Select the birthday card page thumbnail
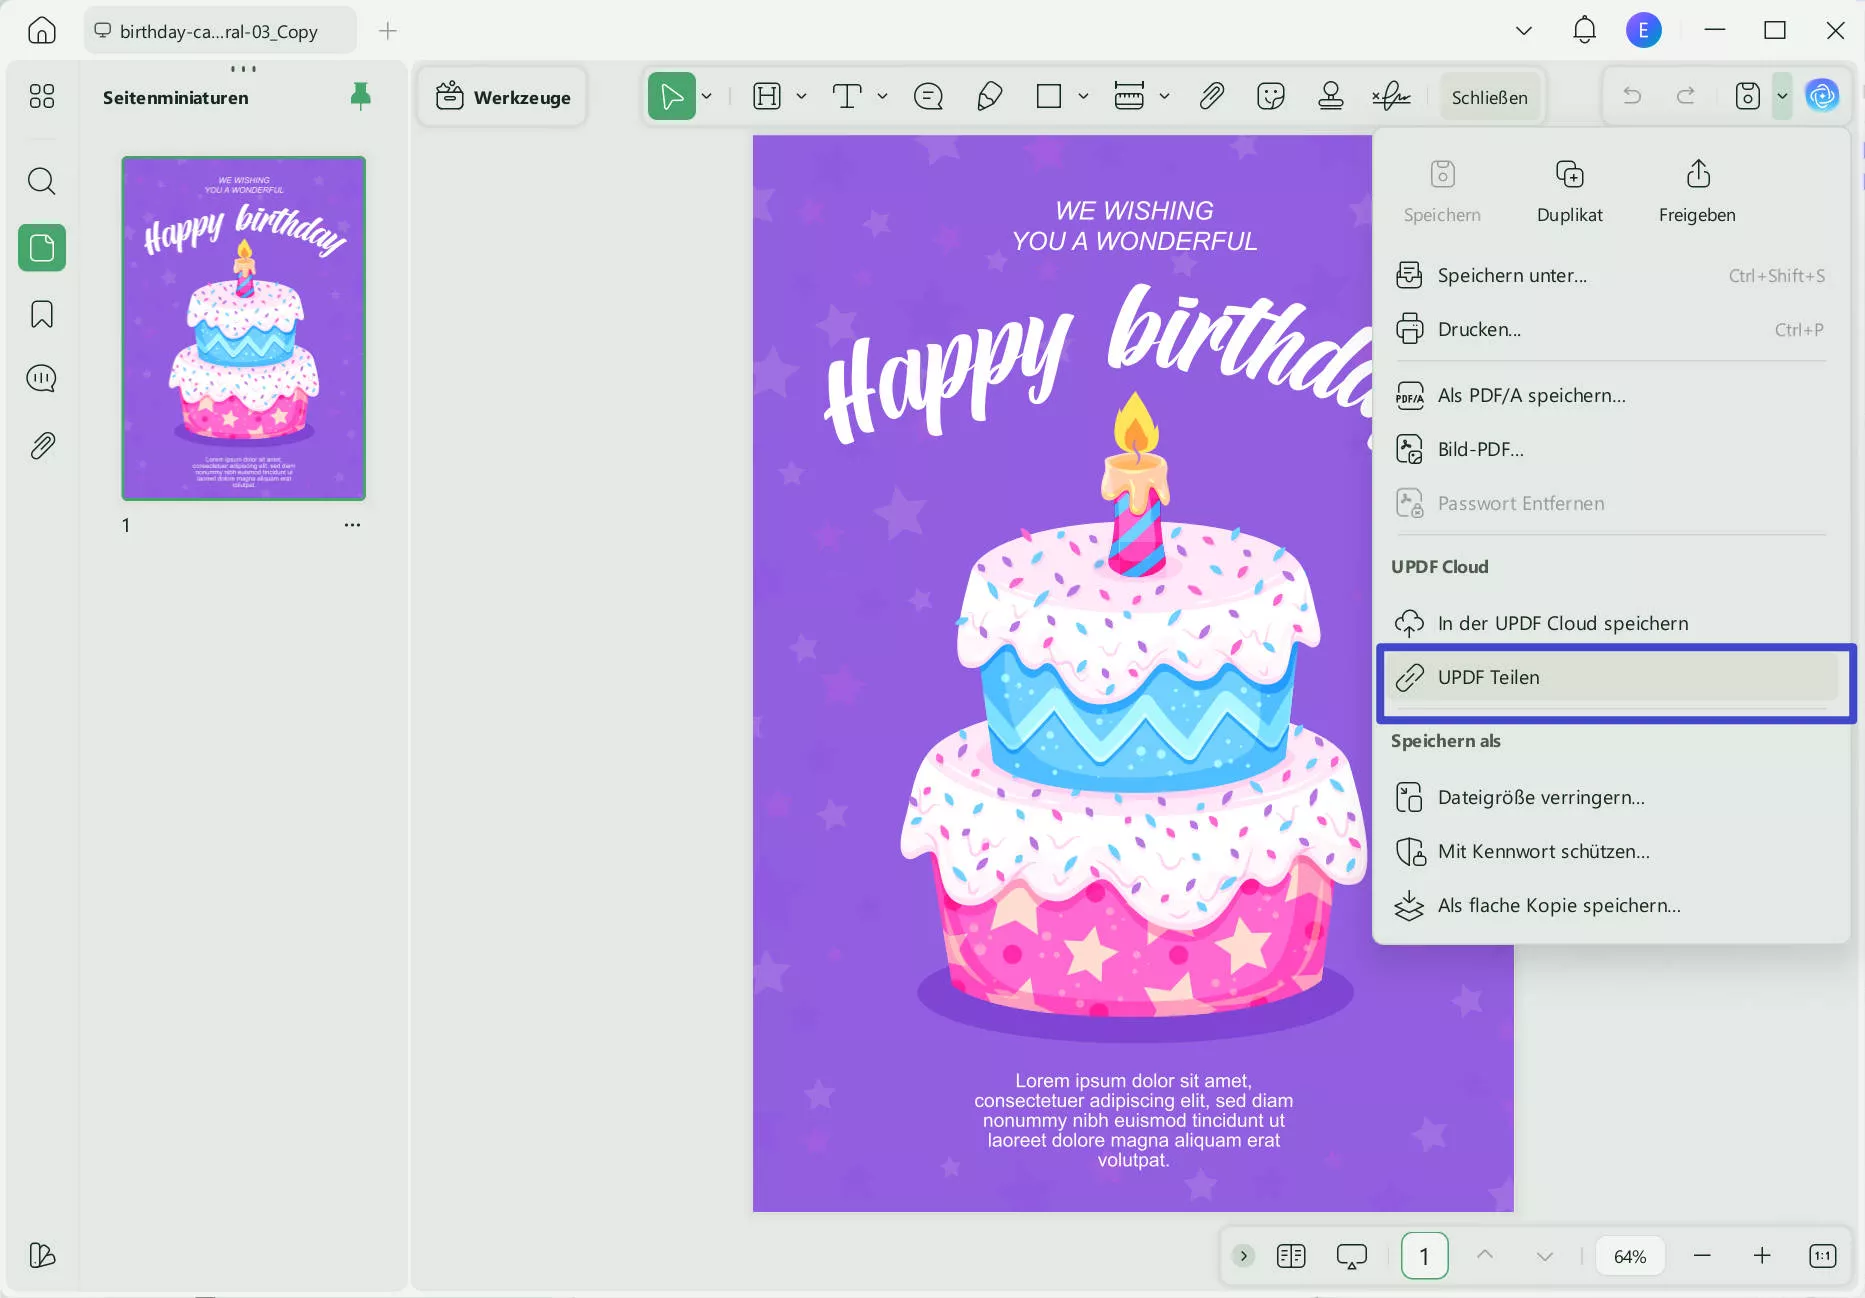The image size is (1865, 1298). (244, 328)
